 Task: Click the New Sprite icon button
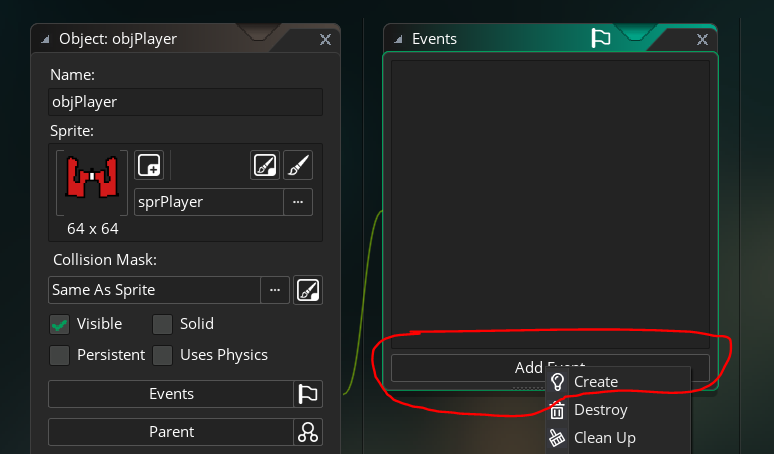point(149,165)
